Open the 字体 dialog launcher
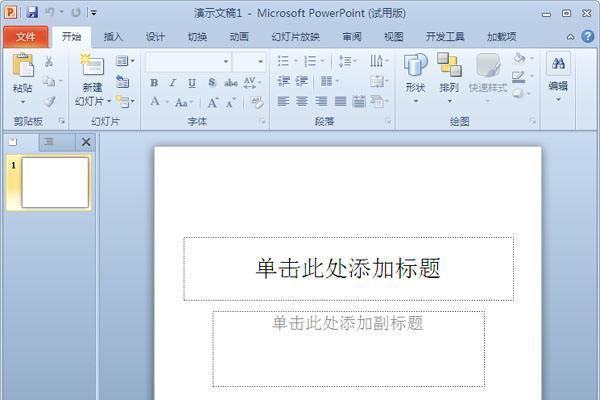The image size is (600, 400). coord(262,121)
